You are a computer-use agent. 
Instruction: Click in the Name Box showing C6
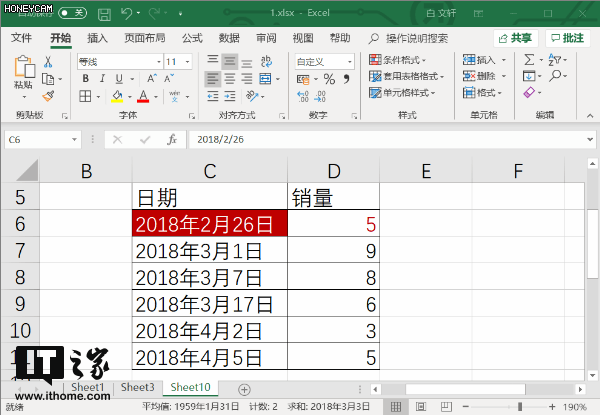tap(42, 140)
